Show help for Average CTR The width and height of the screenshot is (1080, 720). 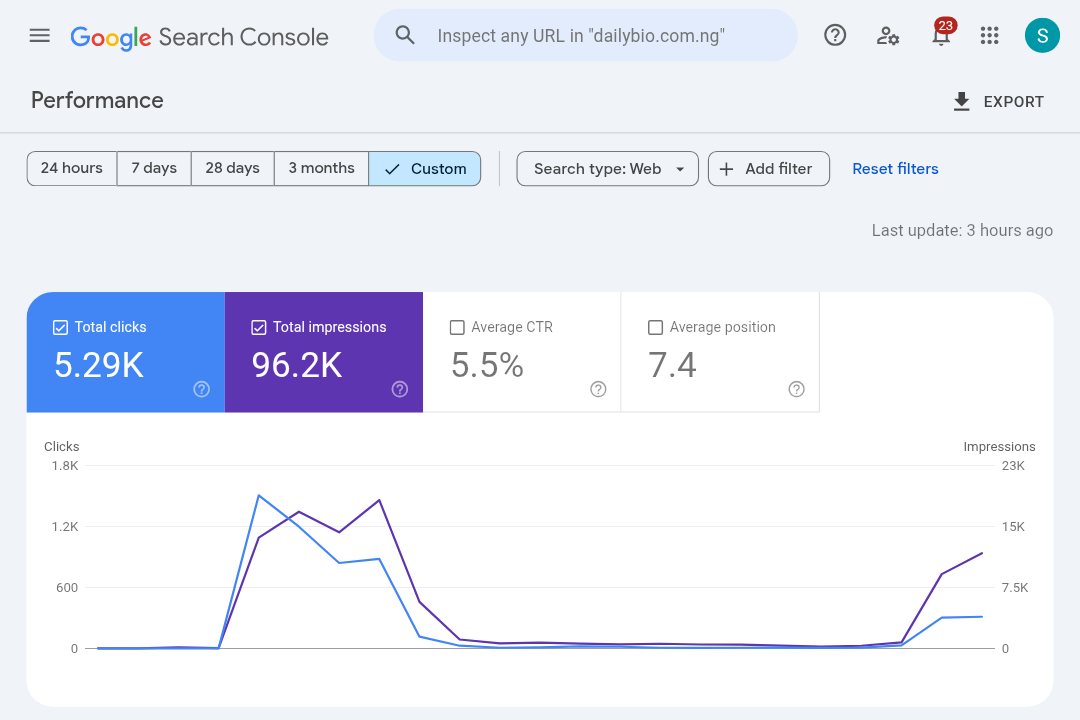point(598,389)
